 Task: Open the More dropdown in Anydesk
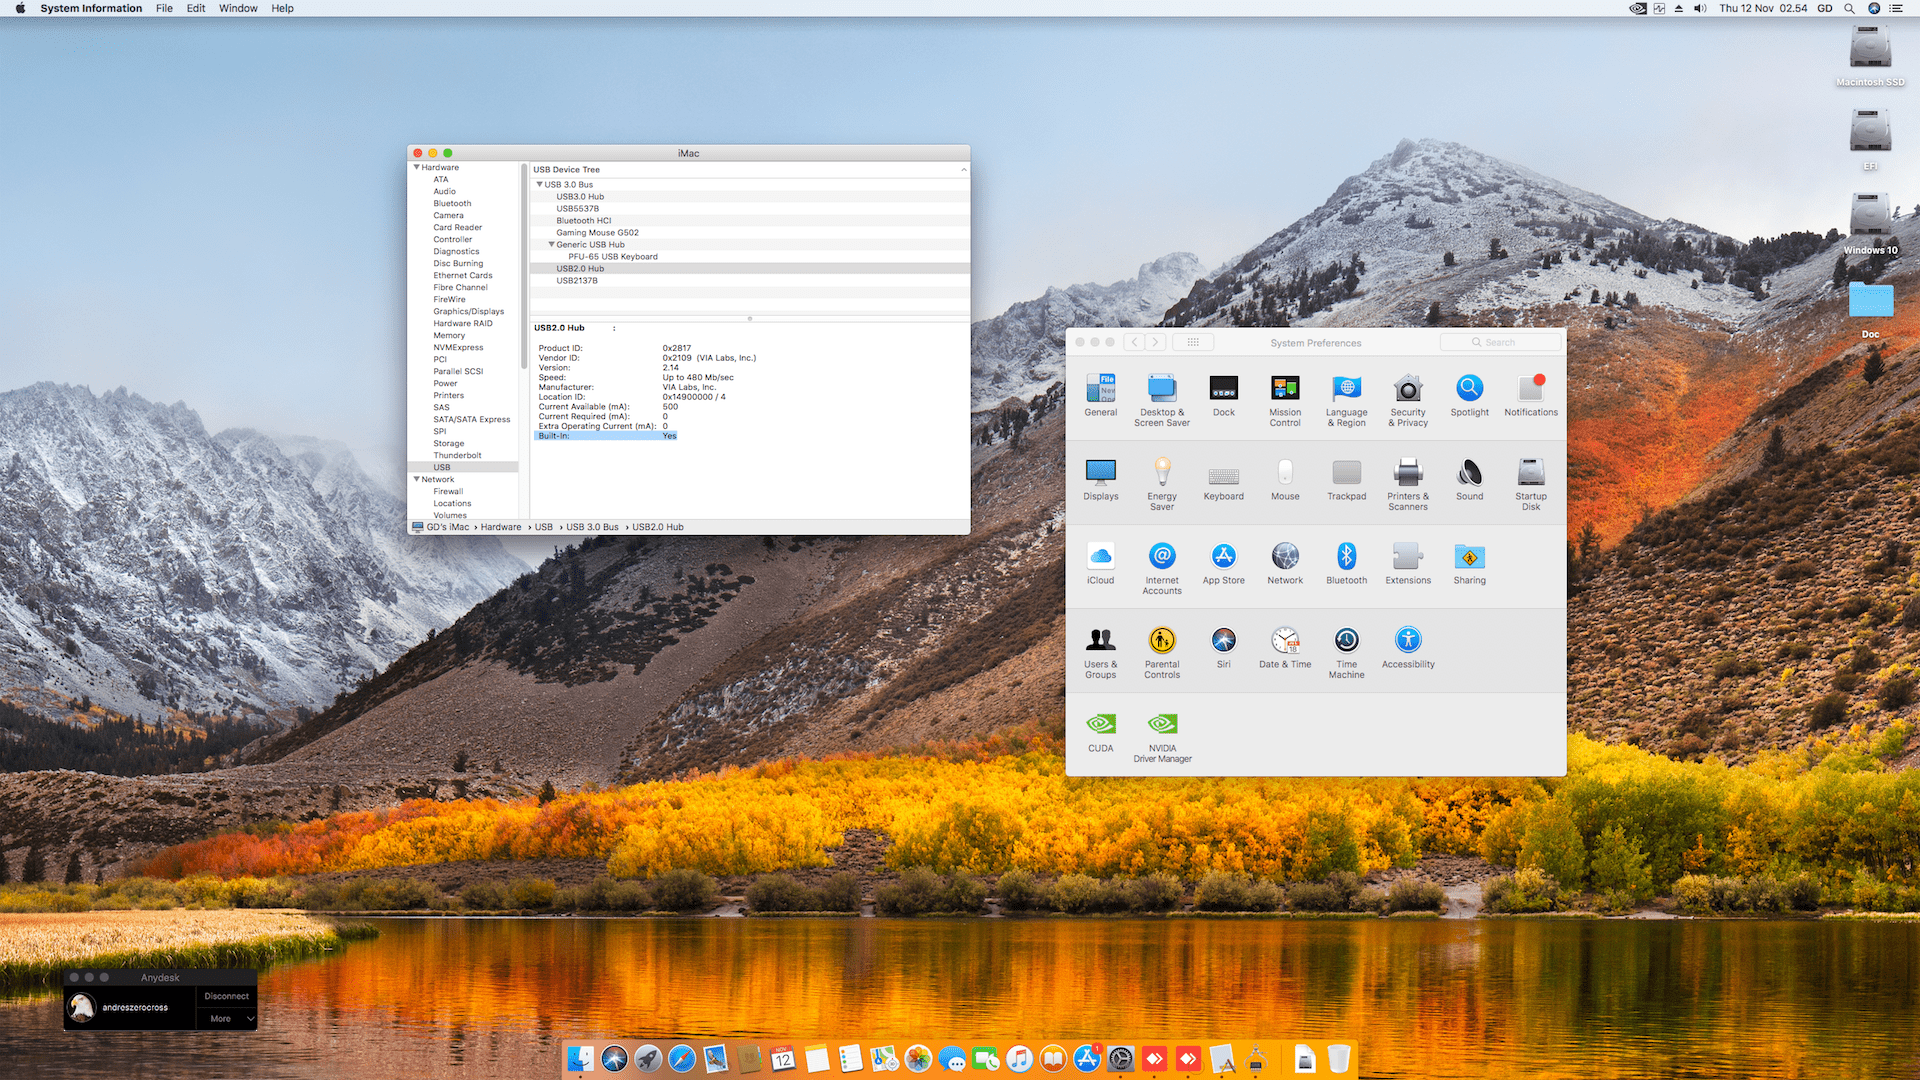tap(228, 1019)
